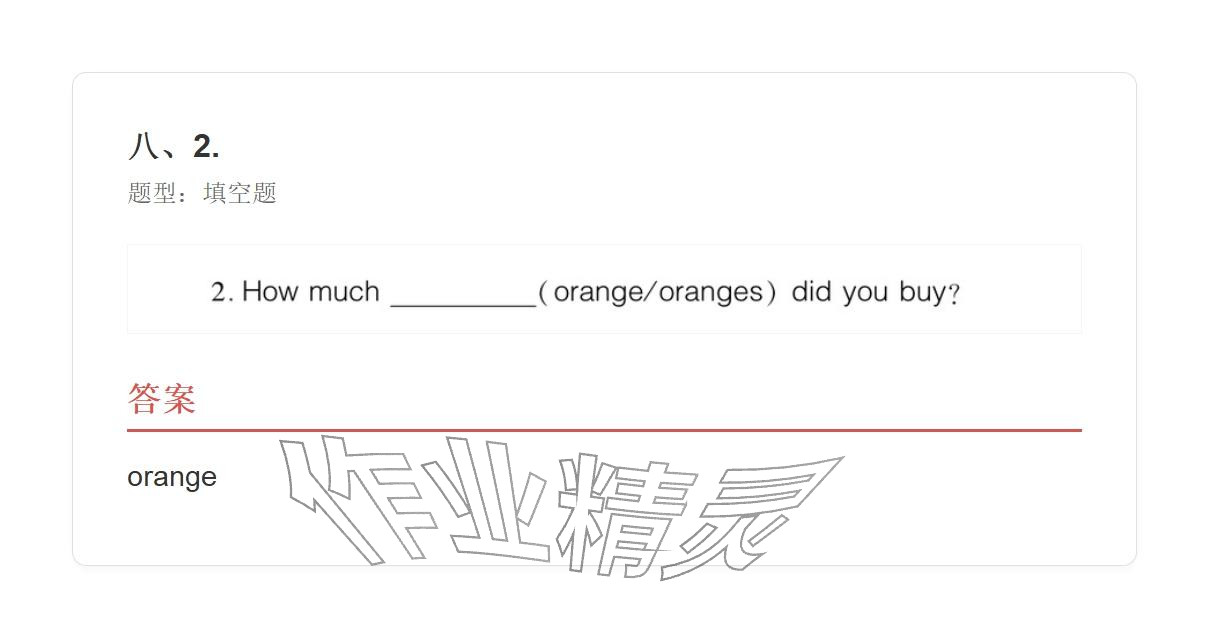The width and height of the screenshot is (1209, 638).
Task: Click the "八、2." question heading
Action: pyautogui.click(x=174, y=146)
